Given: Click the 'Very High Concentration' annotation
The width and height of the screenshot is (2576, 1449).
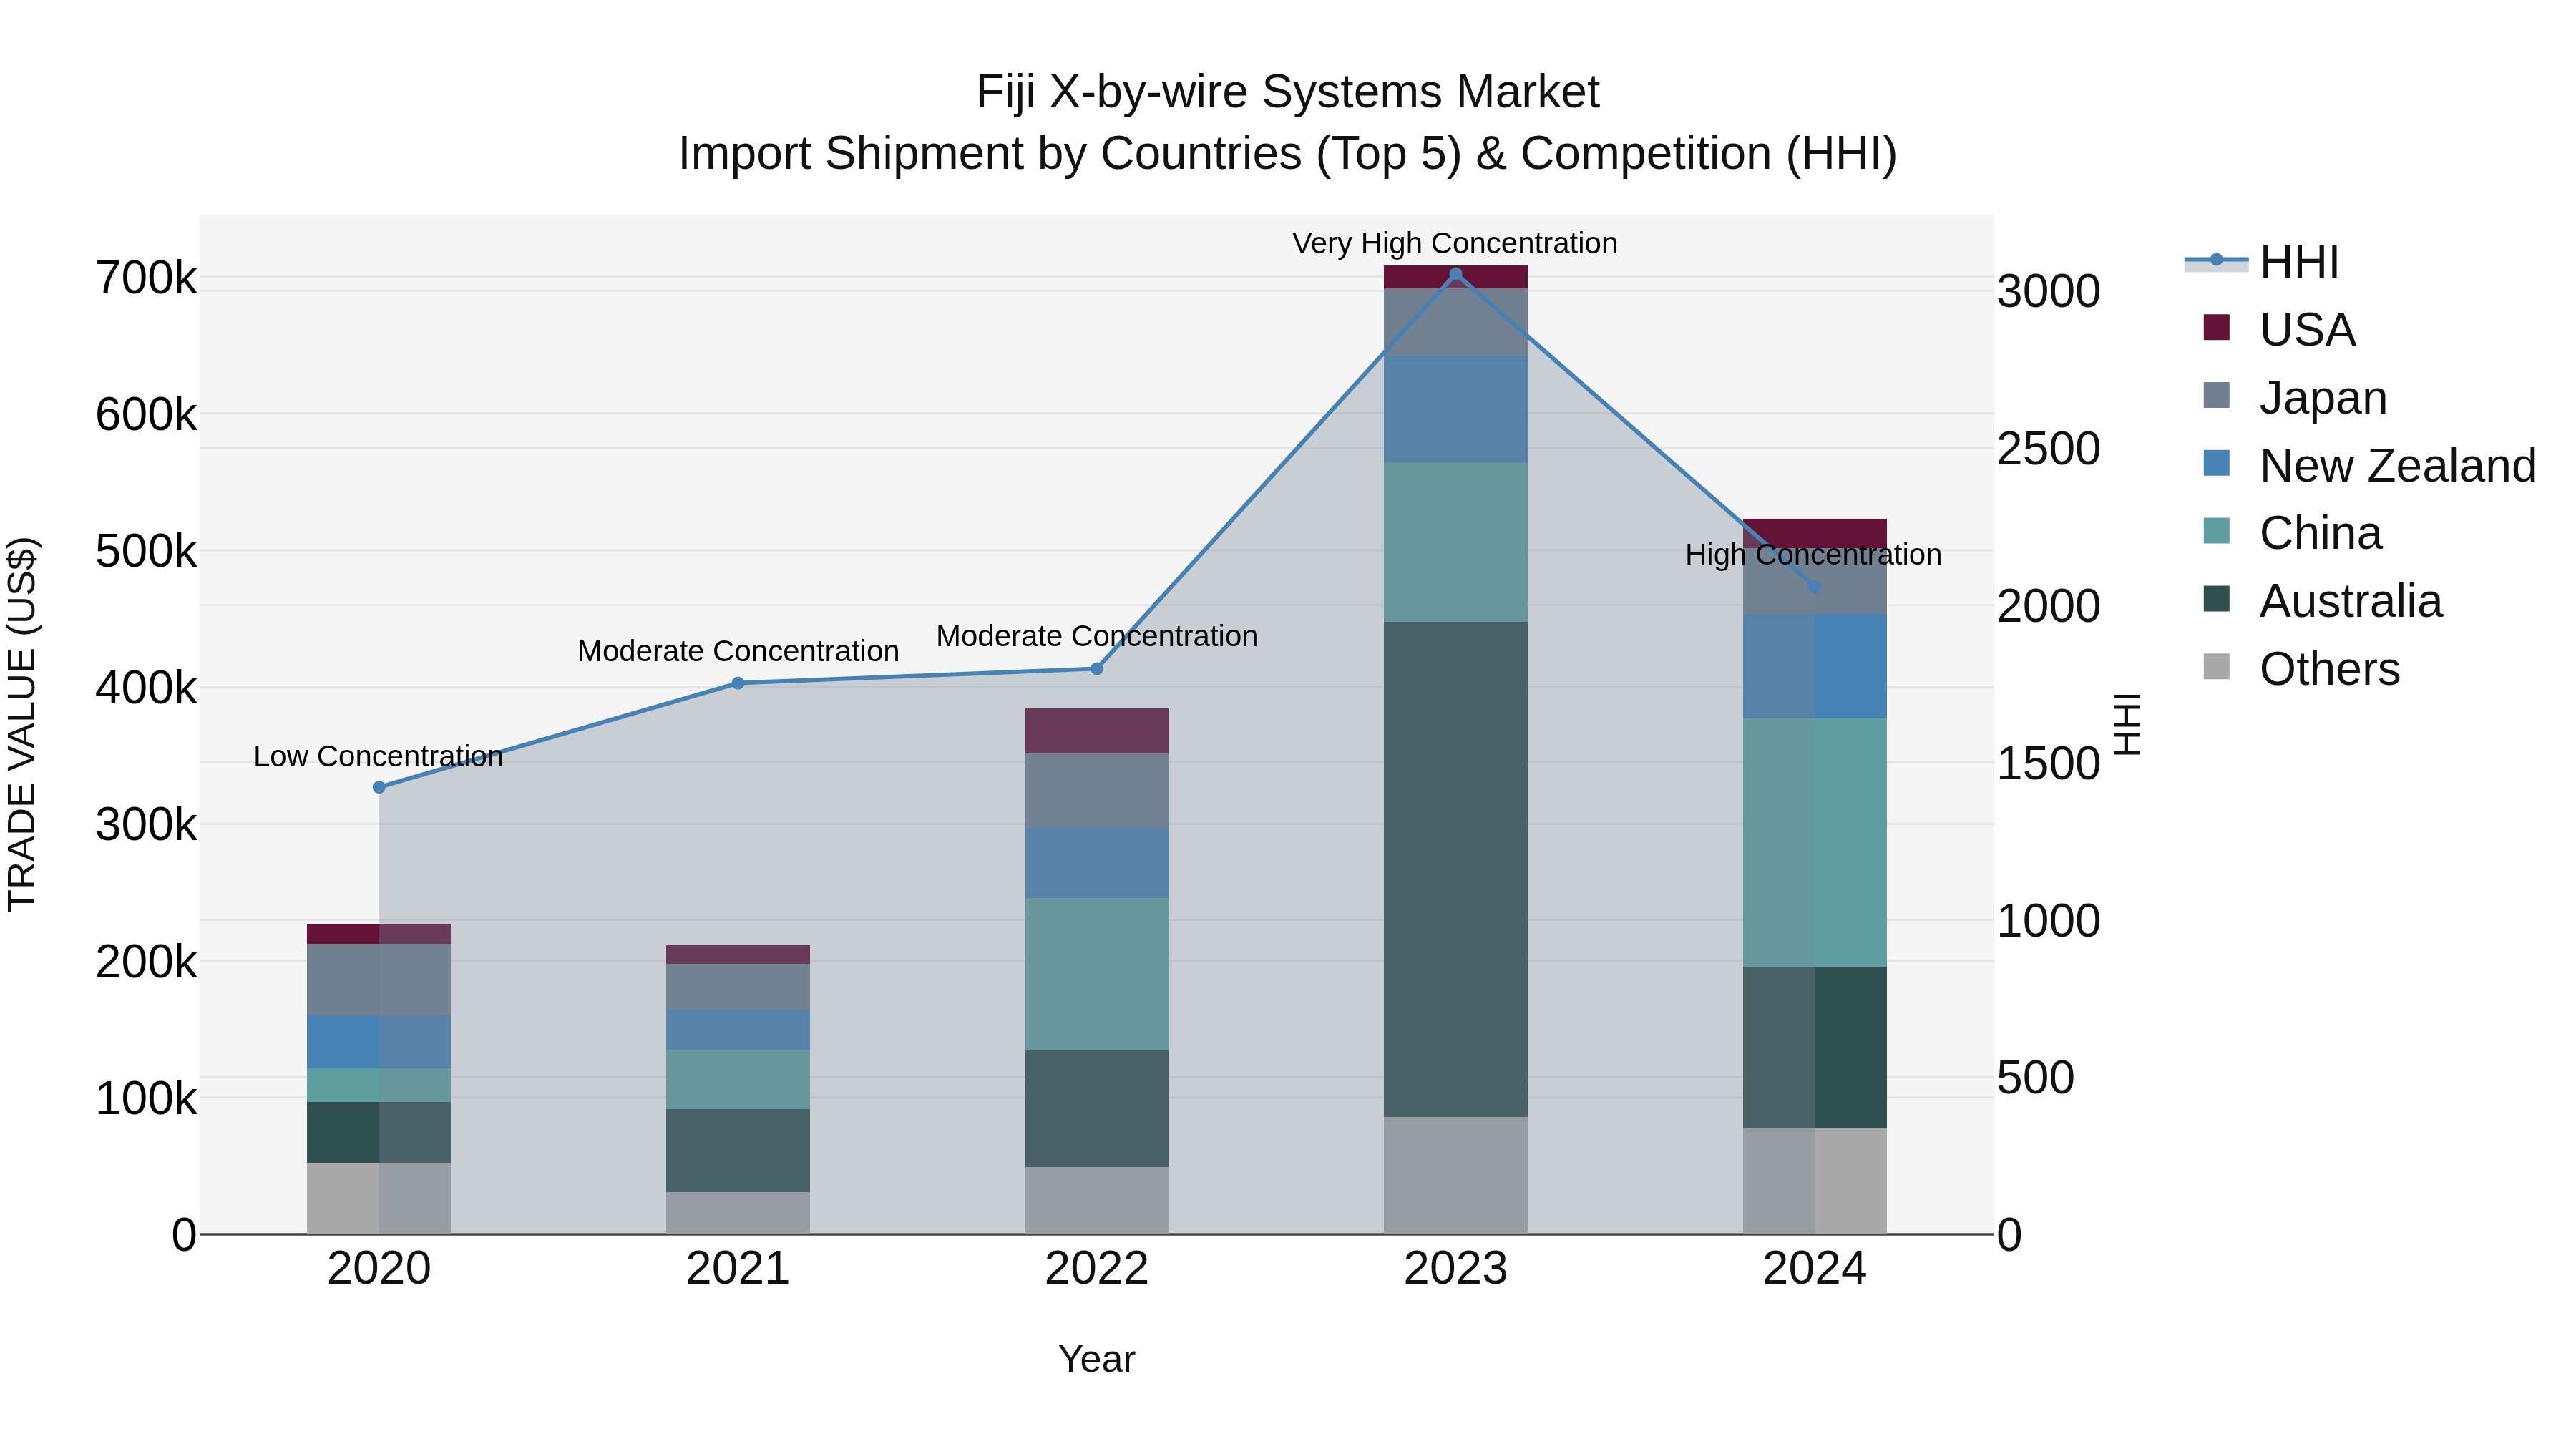Looking at the screenshot, I should (x=1455, y=243).
